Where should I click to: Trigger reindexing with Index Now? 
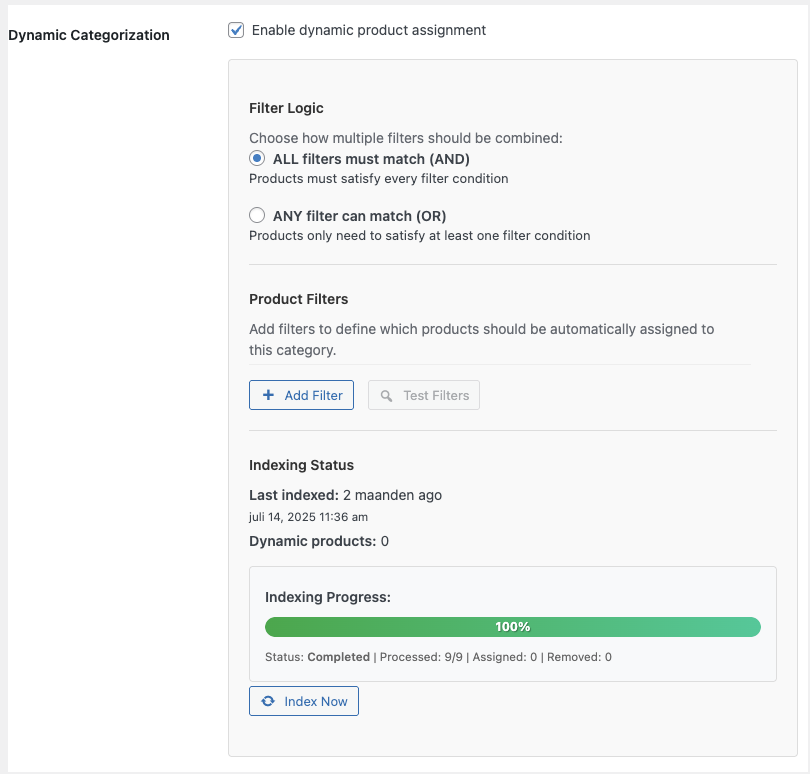click(304, 701)
